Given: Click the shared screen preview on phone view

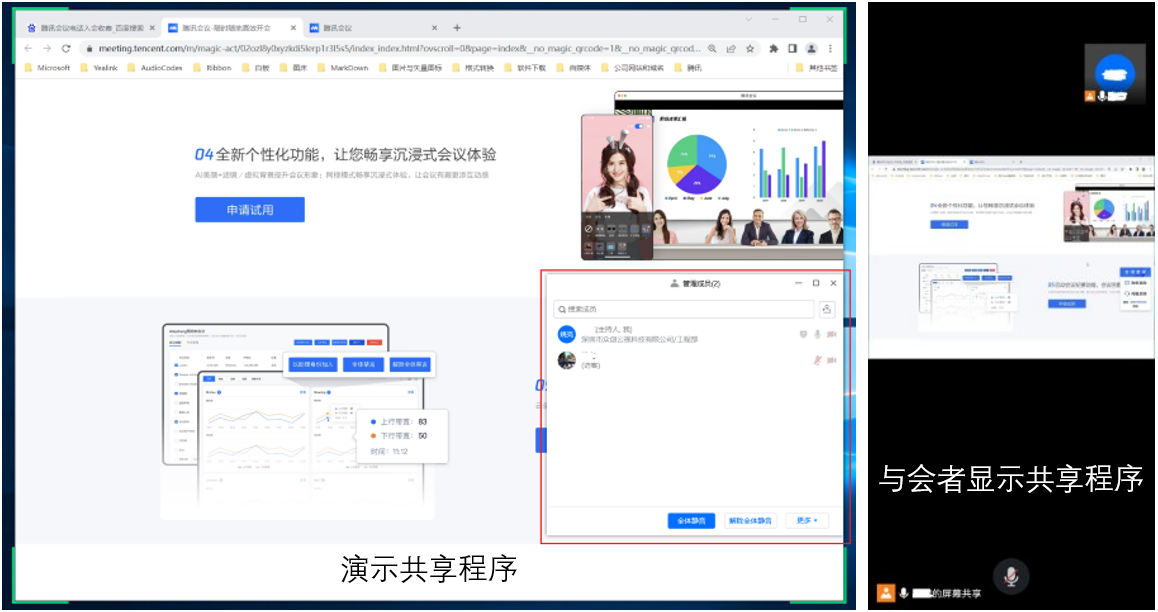Looking at the screenshot, I should click(x=1011, y=257).
